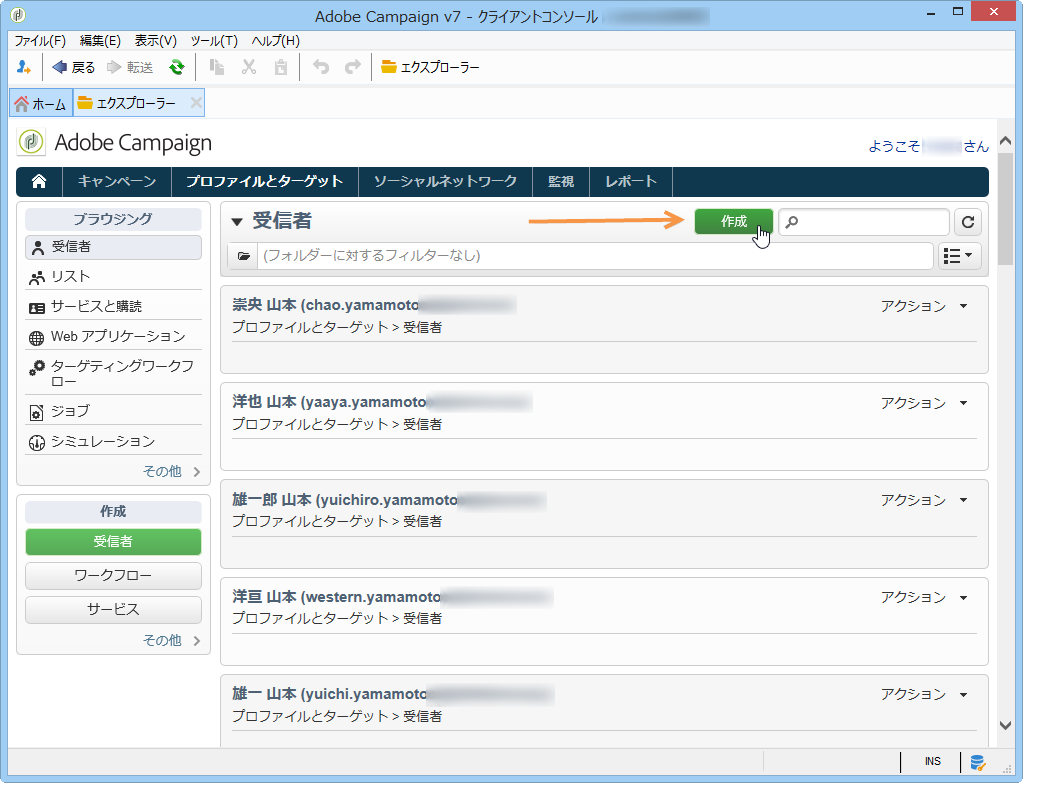
Task: Open the ツール(T) menu
Action: click(214, 40)
